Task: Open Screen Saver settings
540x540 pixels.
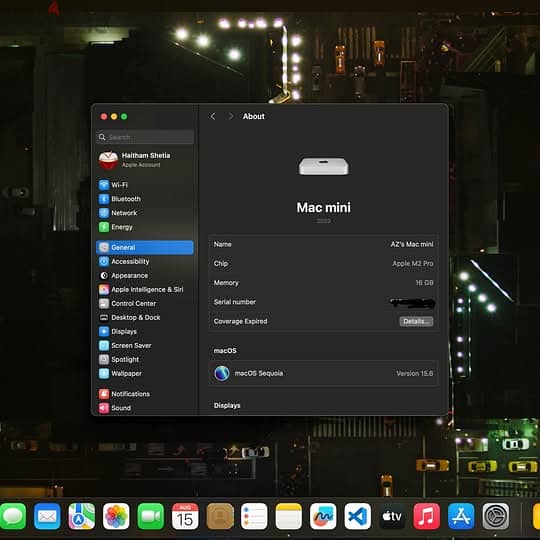Action: [145, 345]
